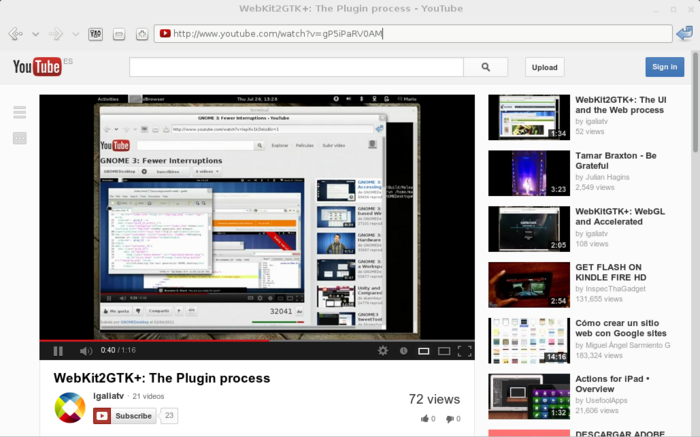This screenshot has width=700, height=437.
Task: Open the 'WebKitGTK+: WebGL and Accelerated' thumbnail
Action: (529, 229)
